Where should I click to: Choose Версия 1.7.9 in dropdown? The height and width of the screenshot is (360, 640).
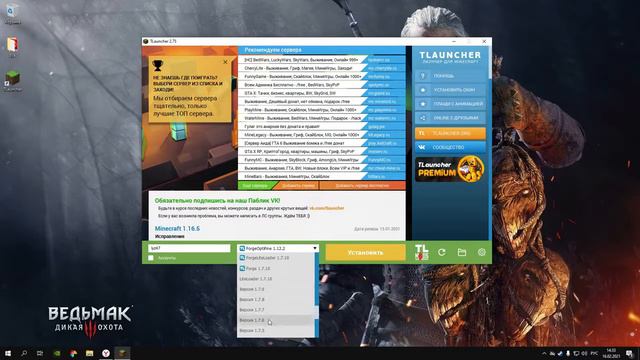pos(276,289)
